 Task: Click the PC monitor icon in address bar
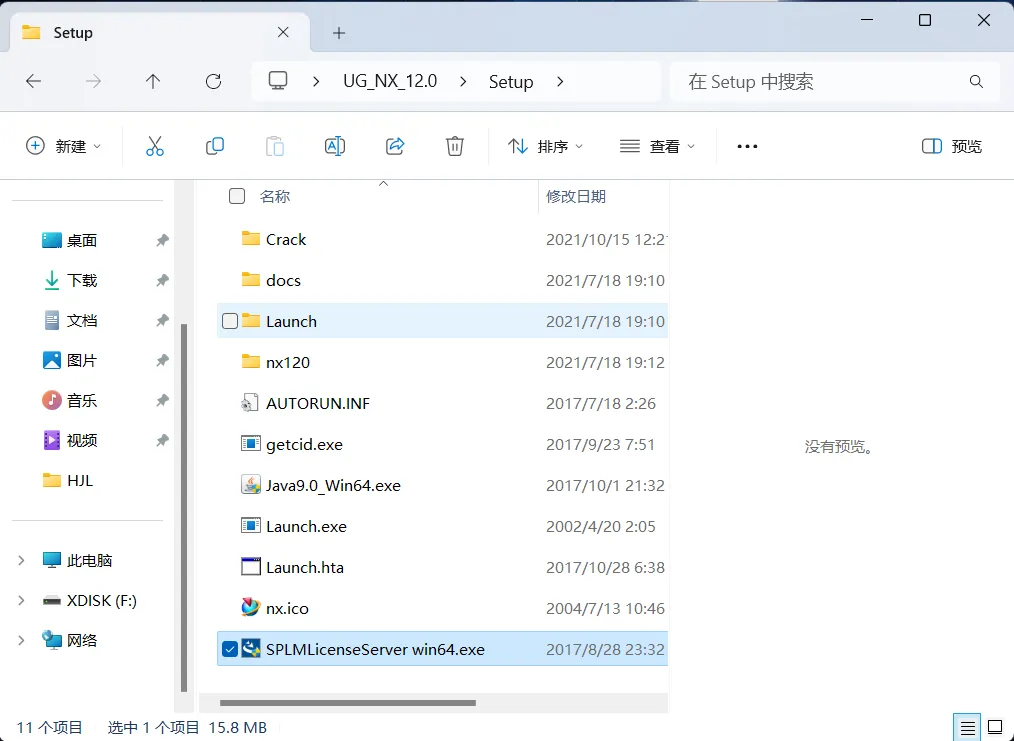pos(278,81)
